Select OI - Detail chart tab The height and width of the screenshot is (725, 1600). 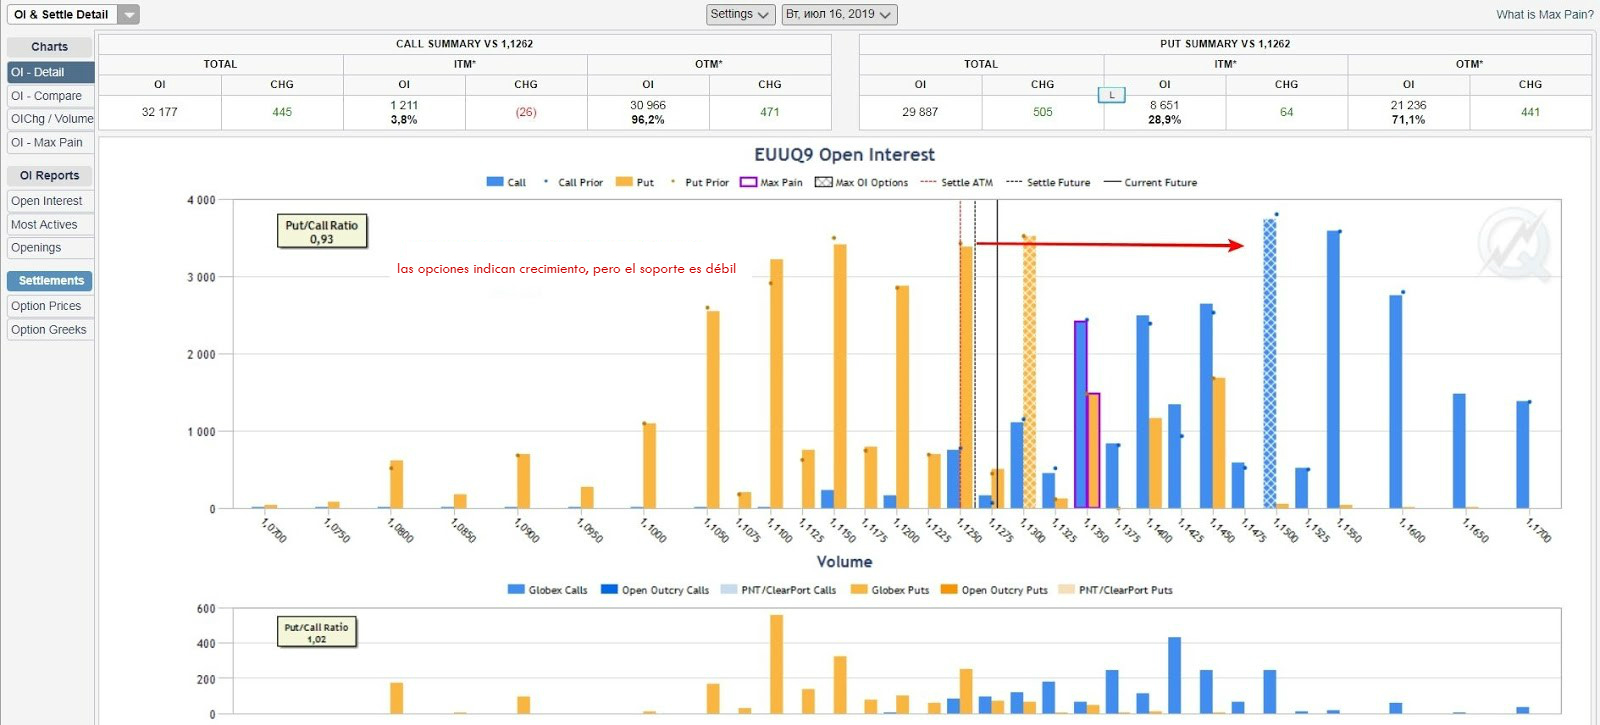[x=50, y=72]
